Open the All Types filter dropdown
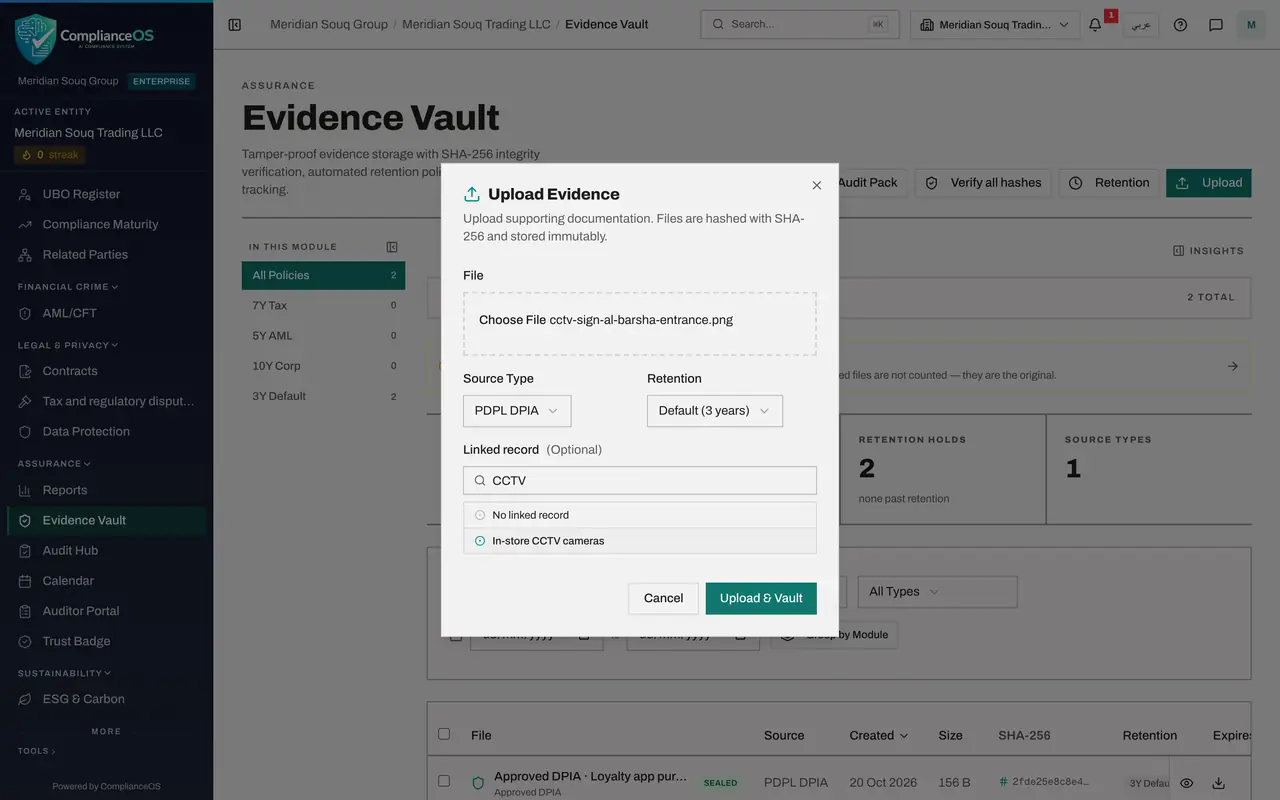Viewport: 1280px width, 800px height. pyautogui.click(x=938, y=591)
